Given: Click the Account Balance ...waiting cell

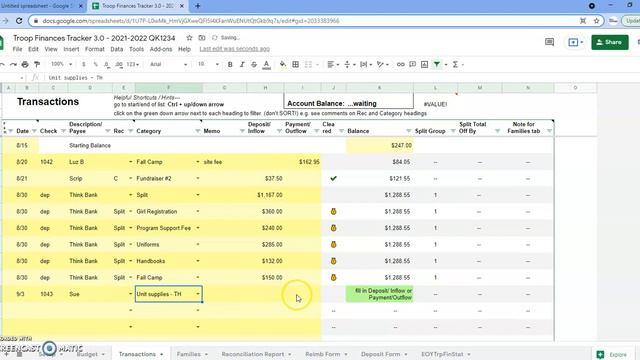Looking at the screenshot, I should (349, 102).
